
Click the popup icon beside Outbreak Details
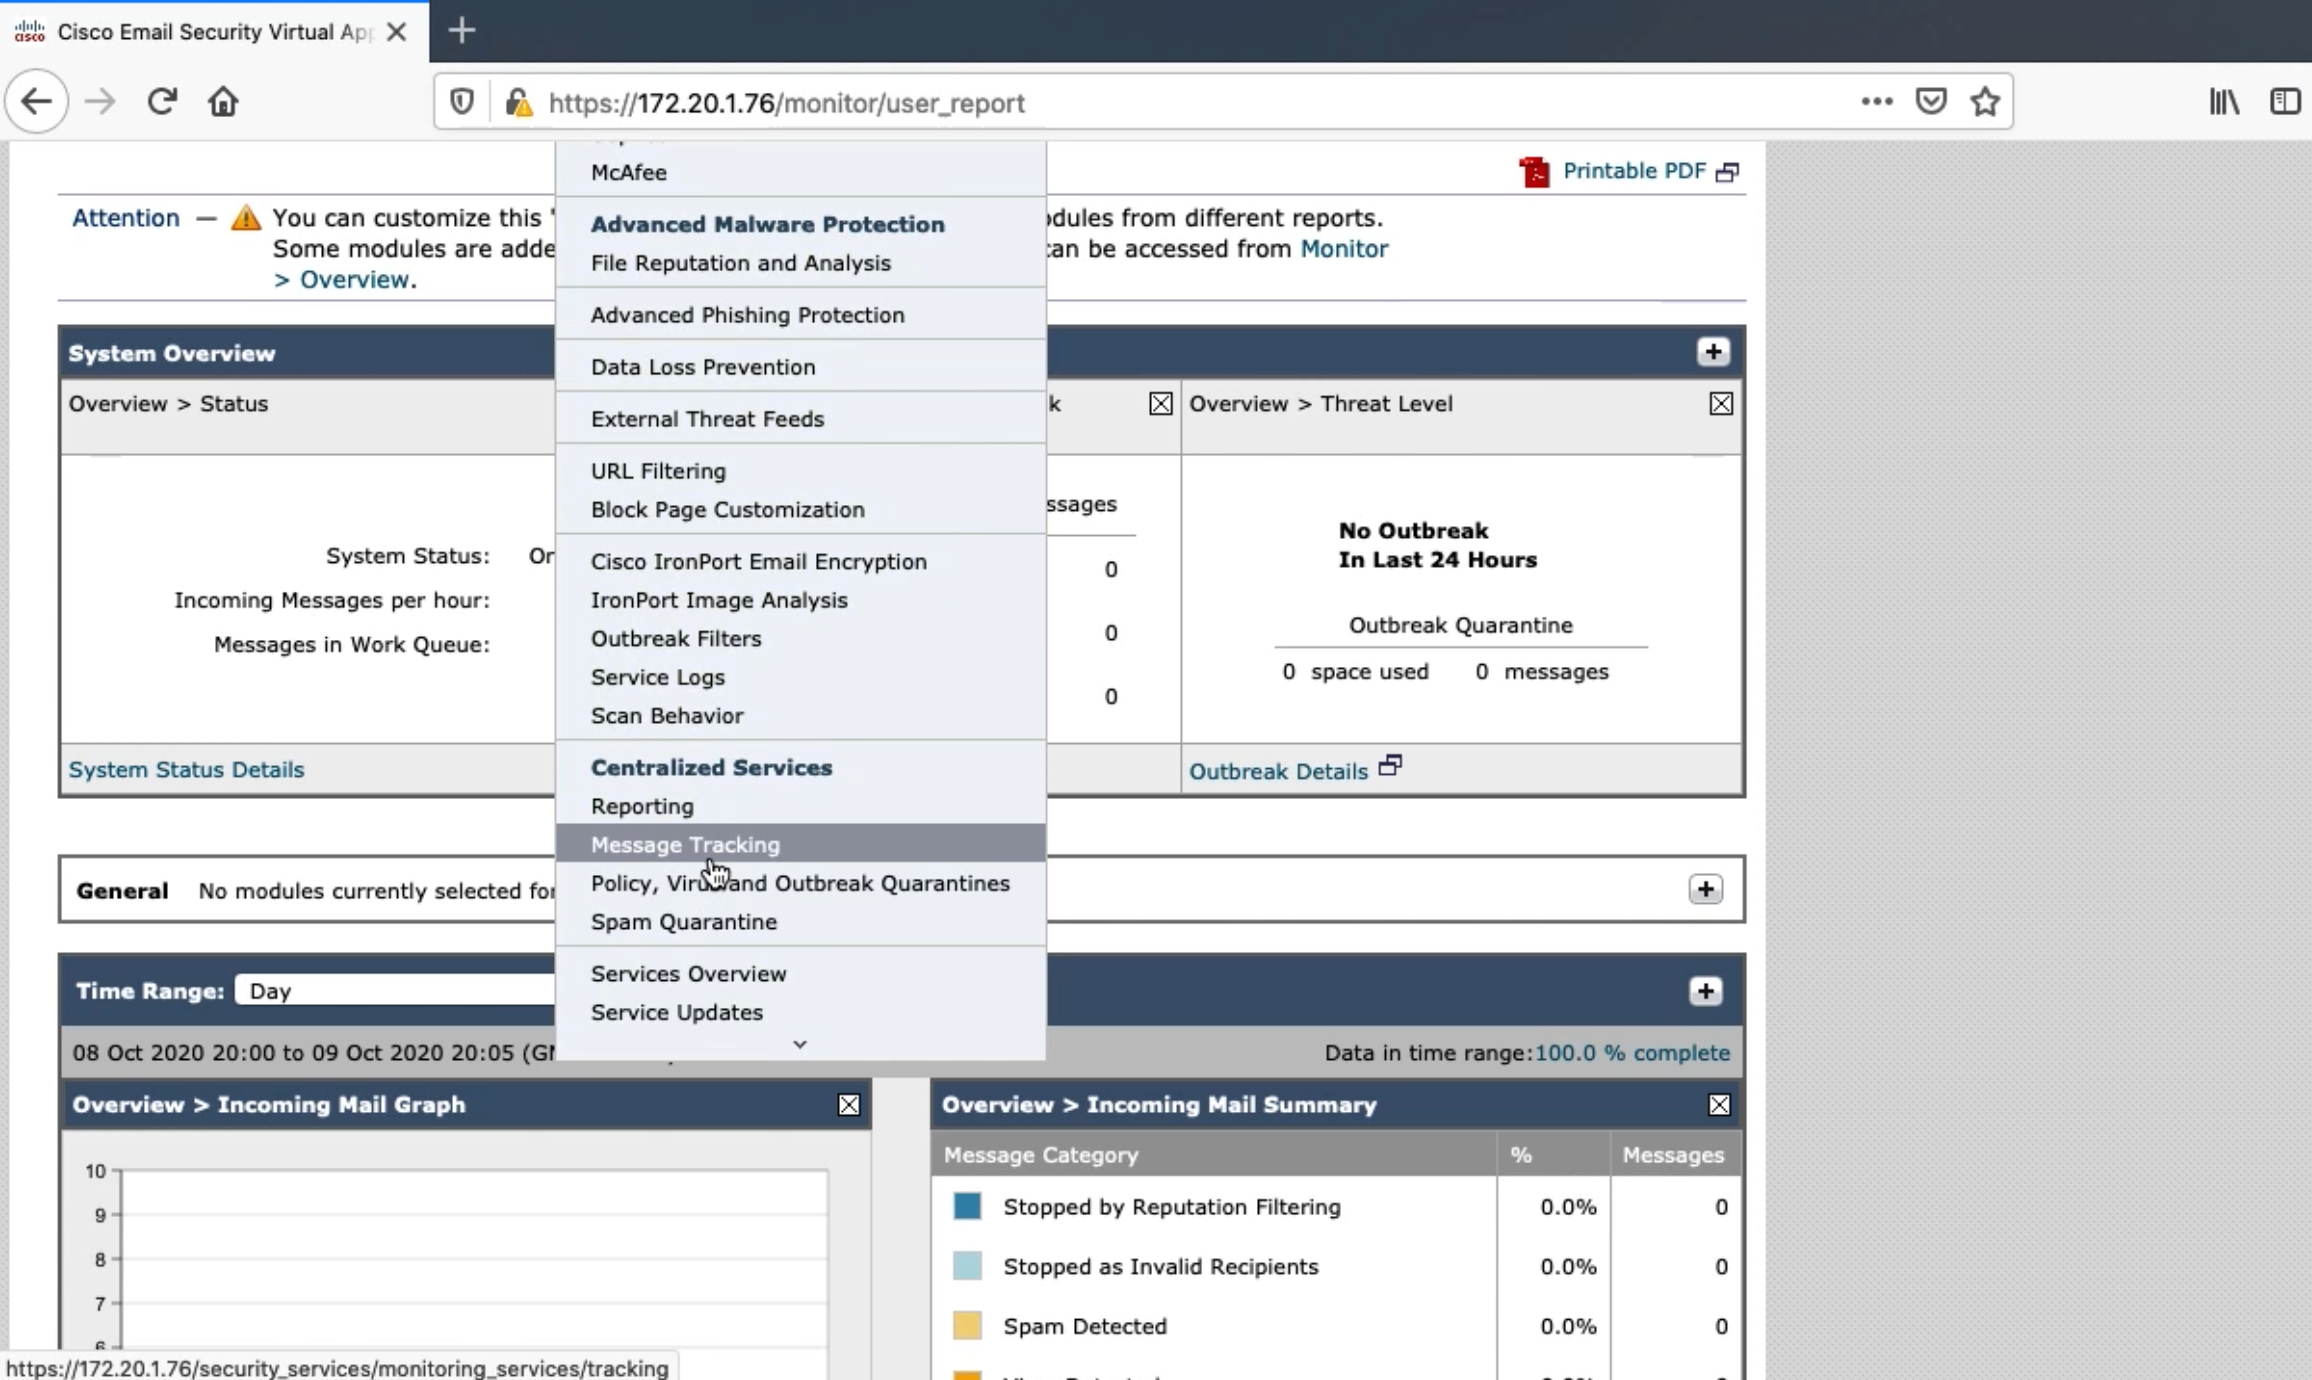click(1390, 767)
